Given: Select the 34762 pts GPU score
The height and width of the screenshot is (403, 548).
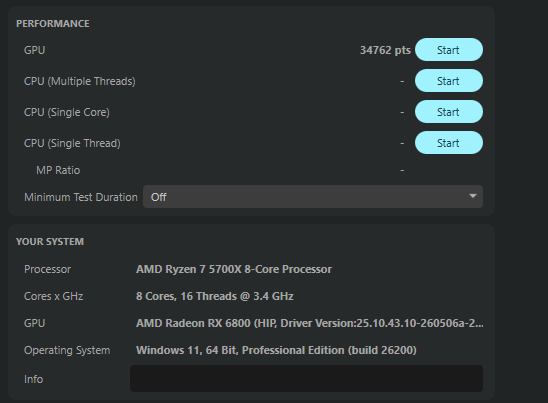Looking at the screenshot, I should point(385,50).
